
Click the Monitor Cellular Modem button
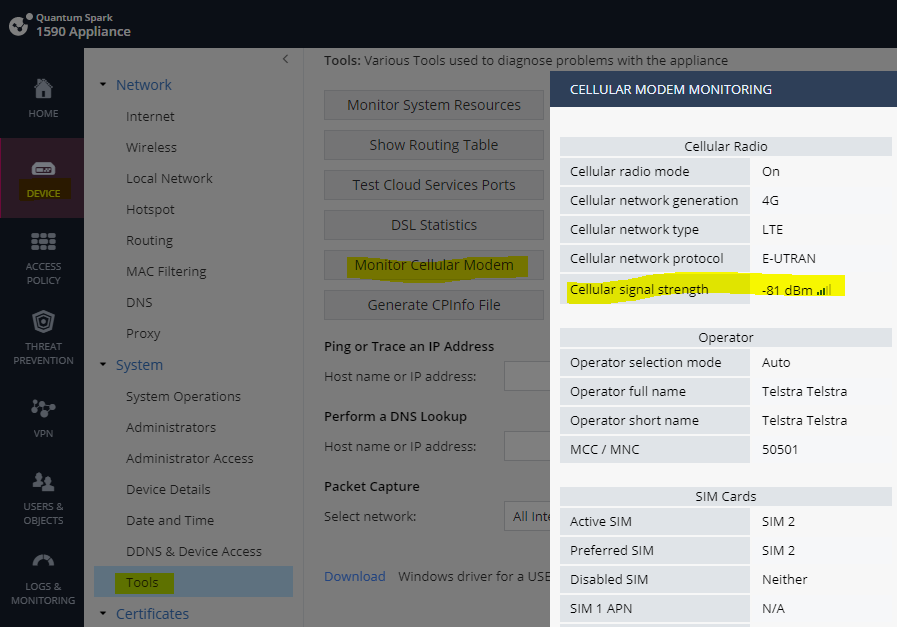coord(434,265)
